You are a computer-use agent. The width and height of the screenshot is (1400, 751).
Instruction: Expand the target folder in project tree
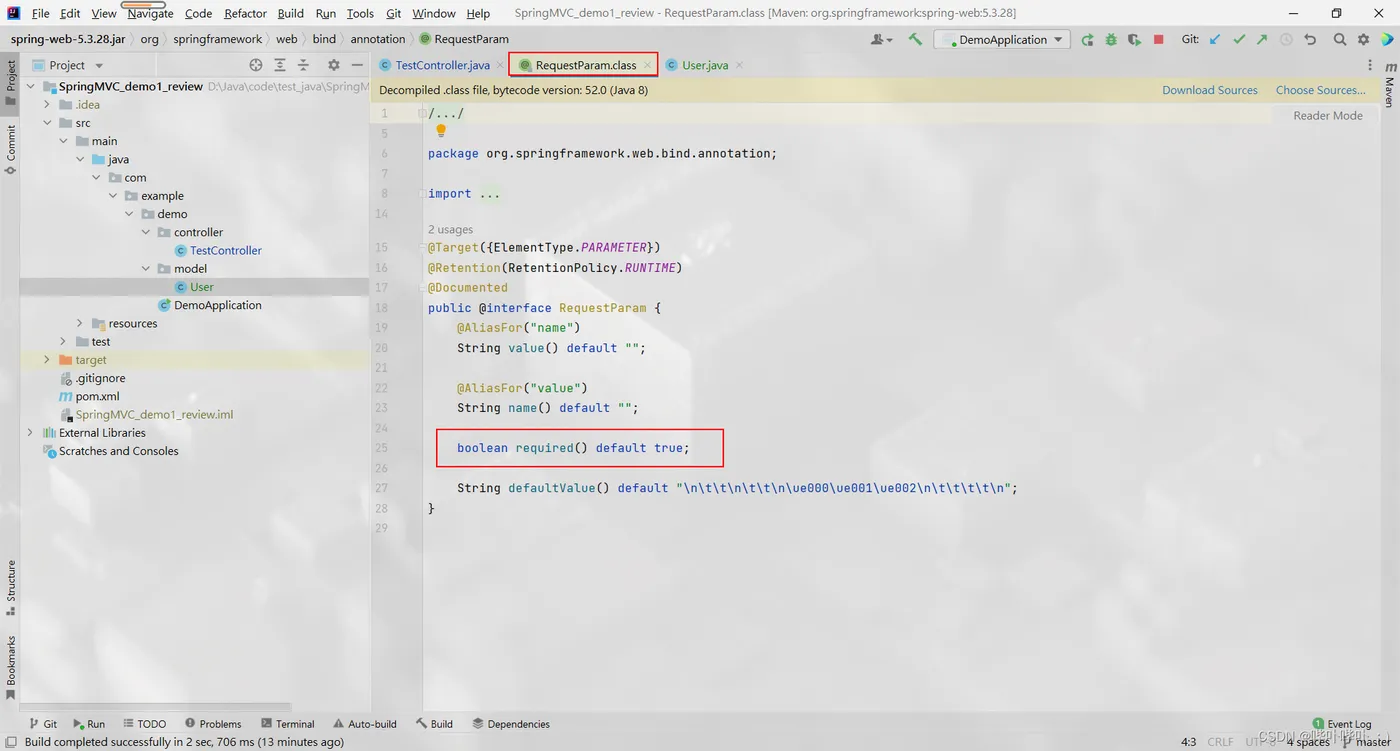(x=47, y=360)
